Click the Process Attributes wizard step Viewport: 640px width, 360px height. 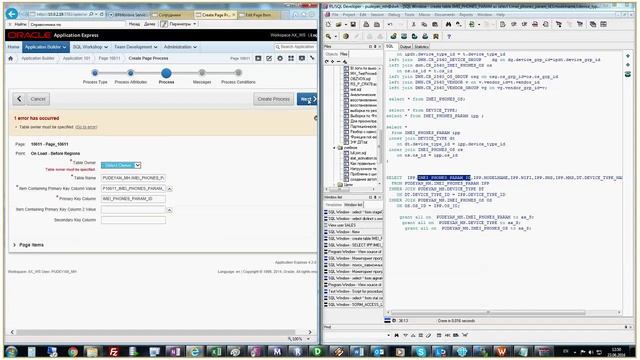tap(131, 73)
